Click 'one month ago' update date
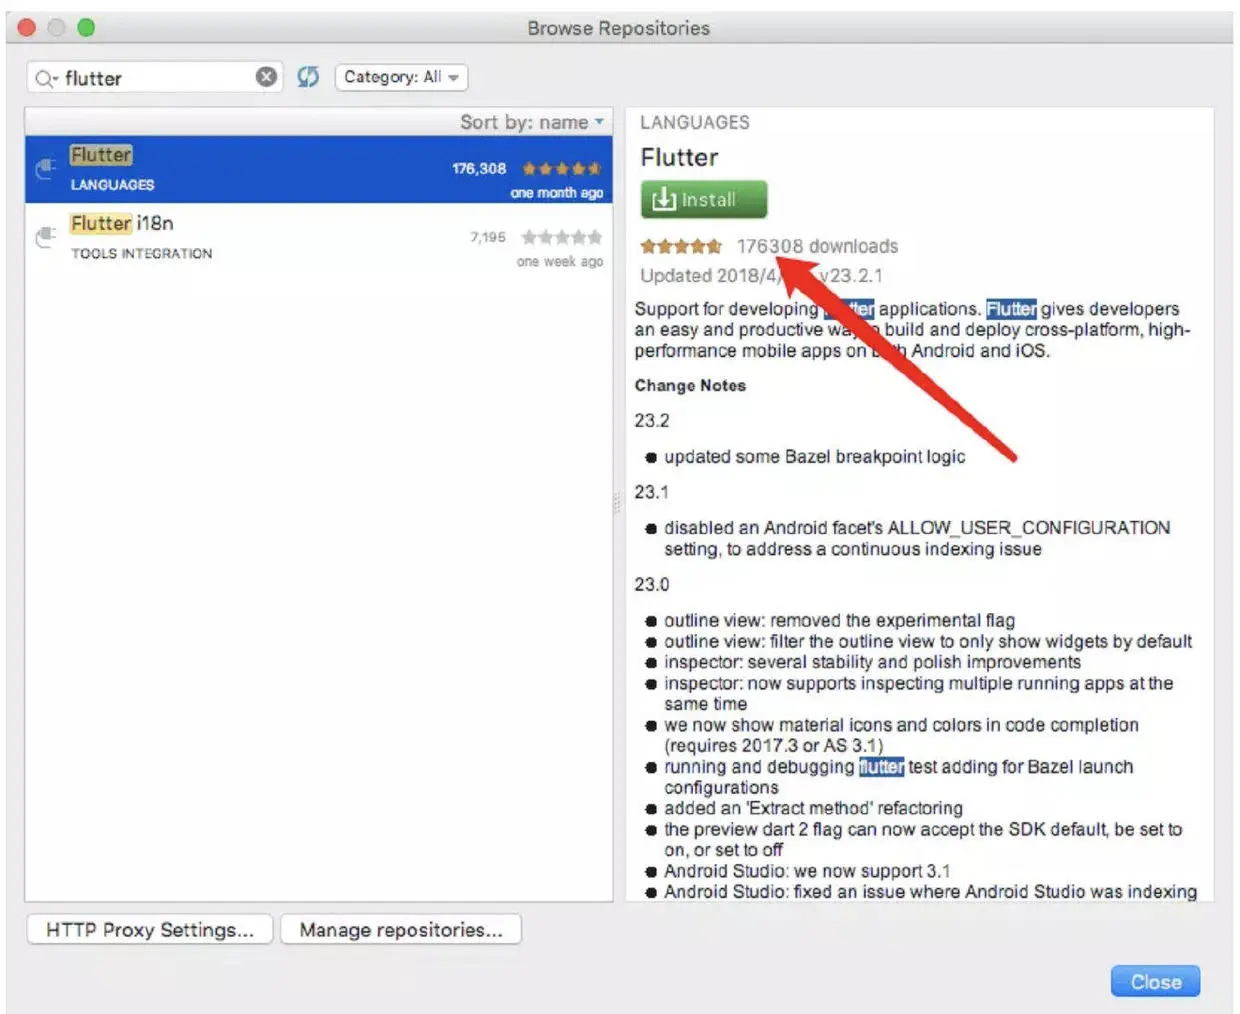 click(557, 193)
